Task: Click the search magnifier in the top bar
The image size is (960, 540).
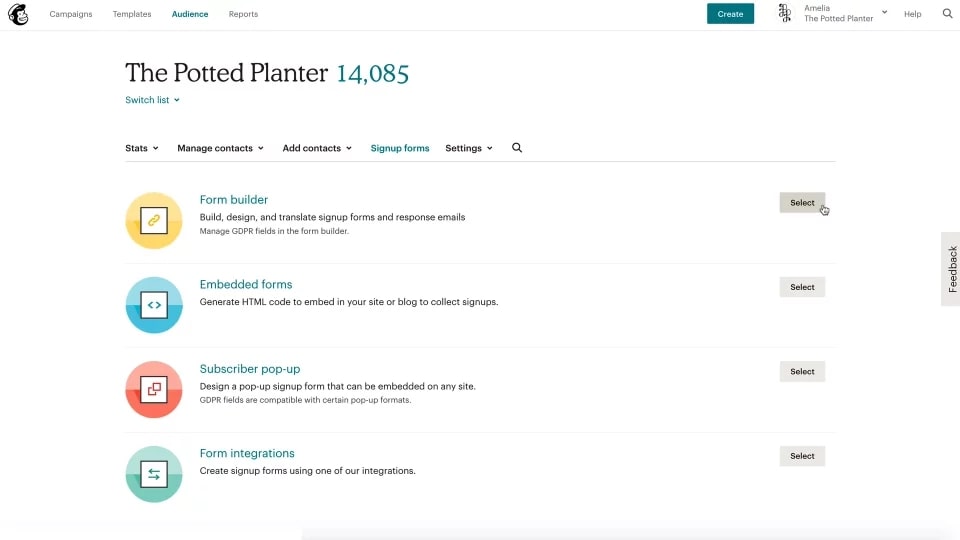Action: (947, 14)
